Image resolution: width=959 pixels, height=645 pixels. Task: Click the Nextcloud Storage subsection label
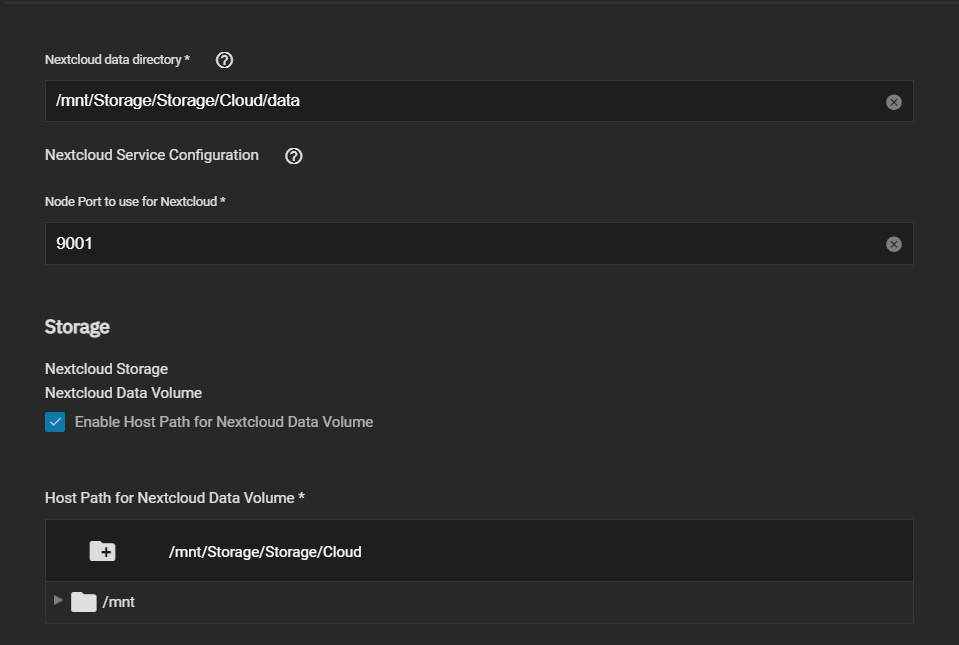click(x=106, y=369)
